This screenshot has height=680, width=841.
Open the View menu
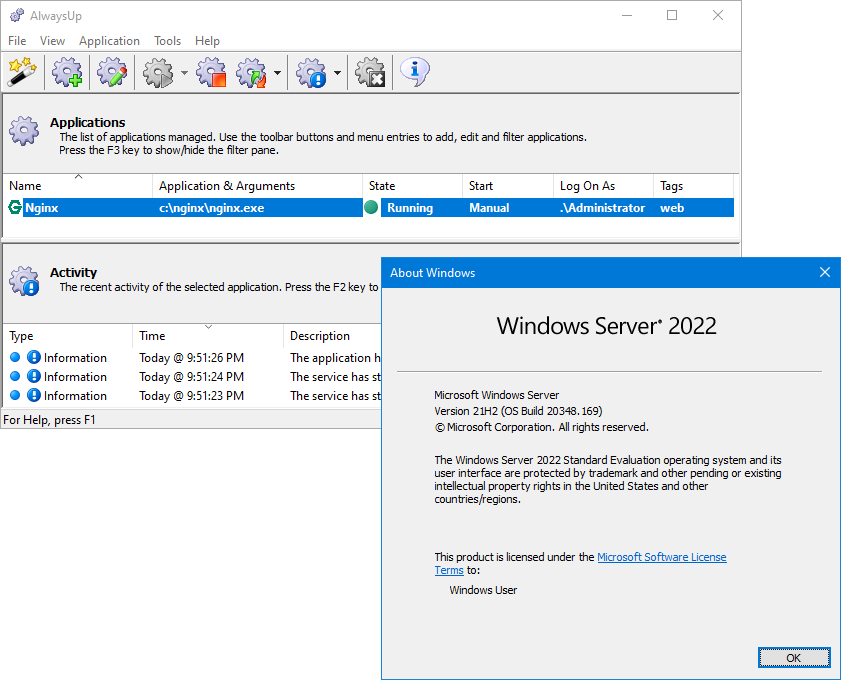[x=52, y=41]
